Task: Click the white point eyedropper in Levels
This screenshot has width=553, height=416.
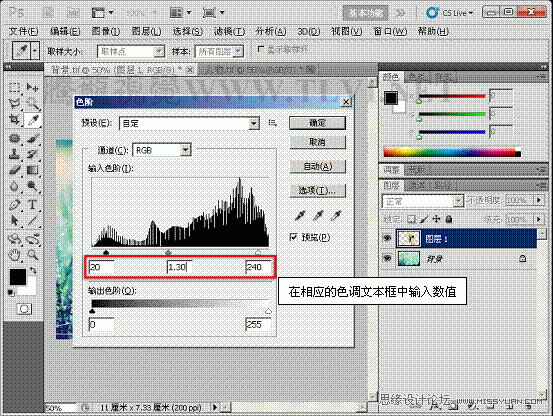Action: click(336, 215)
